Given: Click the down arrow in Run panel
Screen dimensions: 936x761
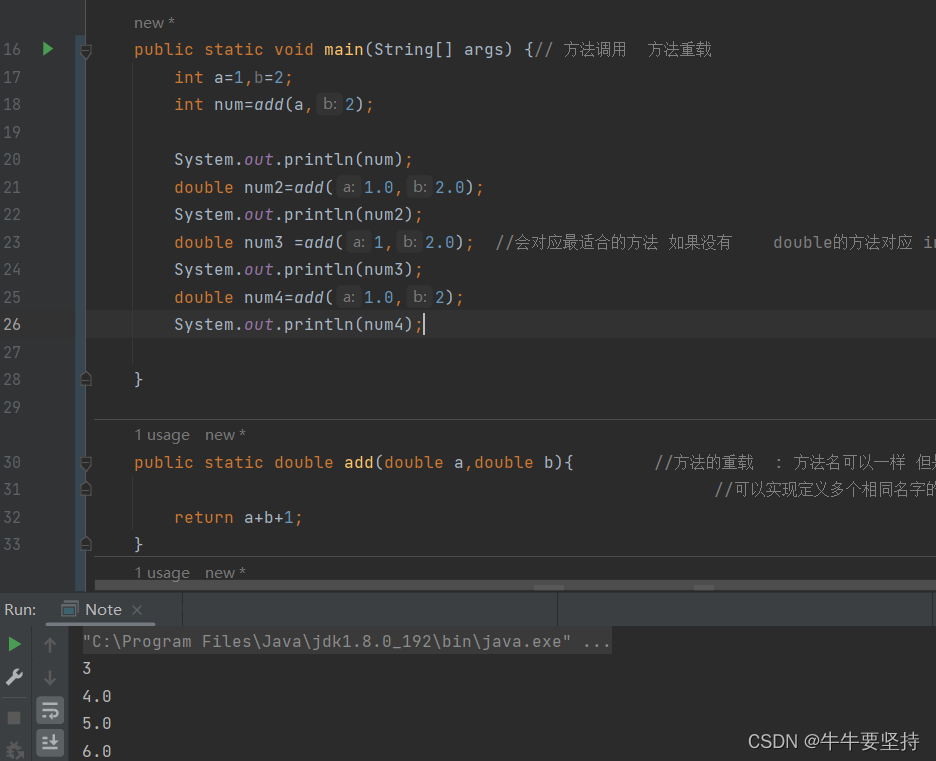Looking at the screenshot, I should pos(50,677).
